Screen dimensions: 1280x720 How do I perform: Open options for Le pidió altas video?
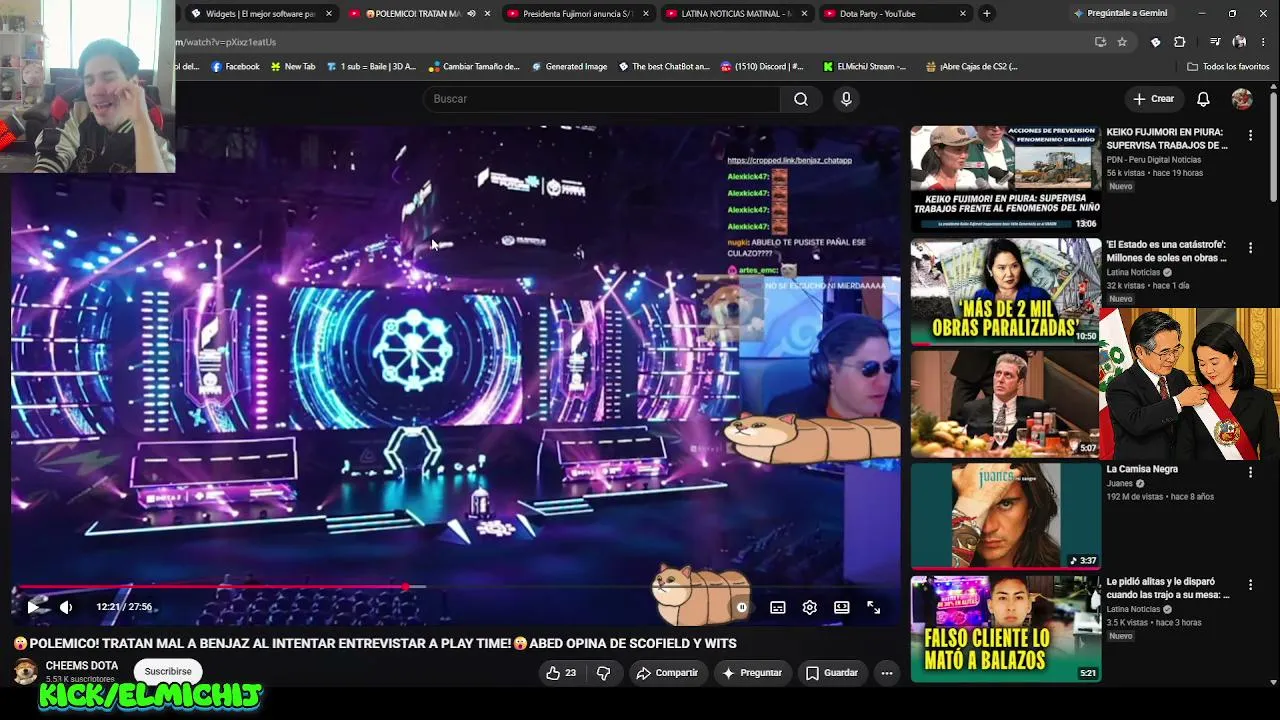click(x=1250, y=584)
